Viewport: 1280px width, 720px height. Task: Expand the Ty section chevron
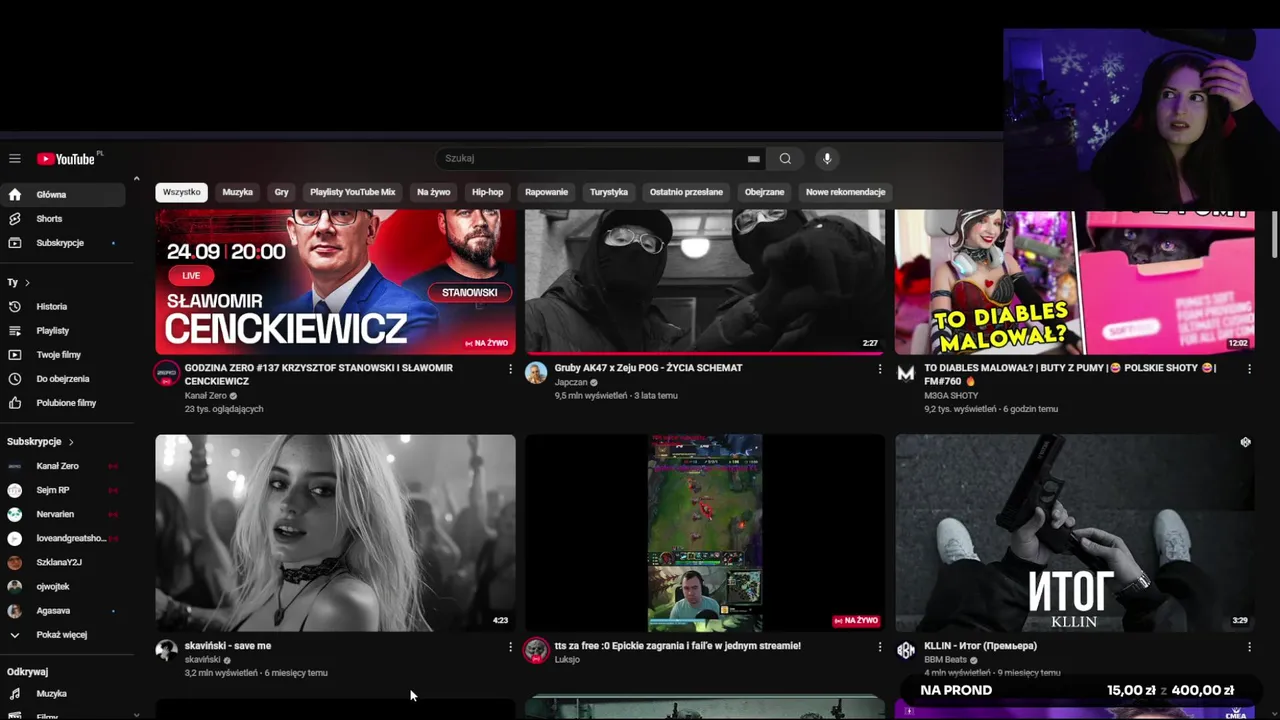click(27, 283)
